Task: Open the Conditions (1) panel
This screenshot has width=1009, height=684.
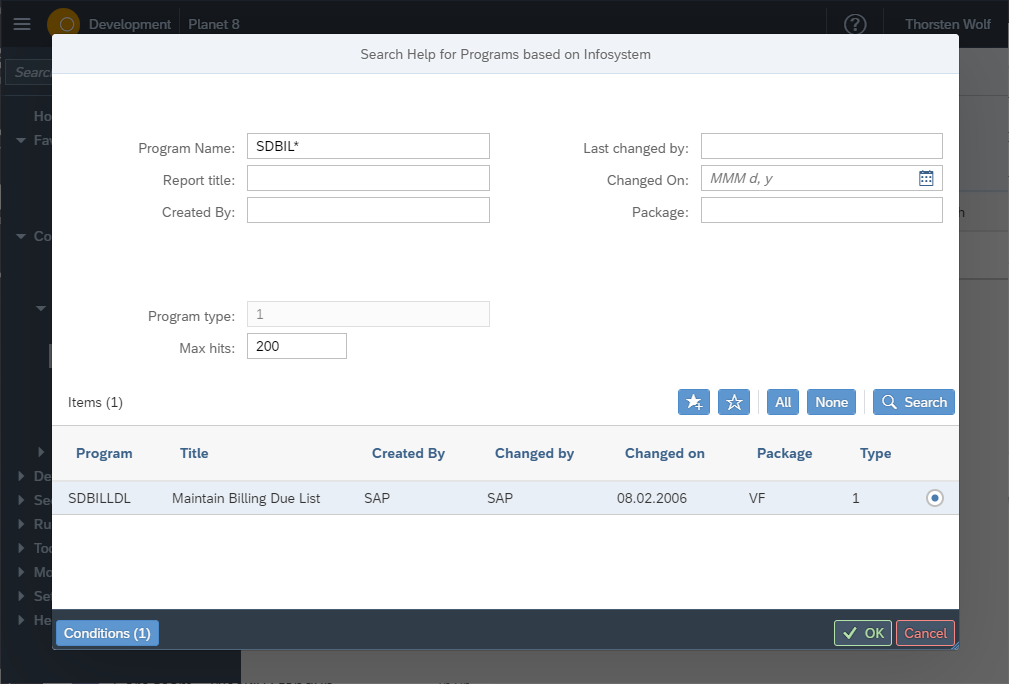Action: pyautogui.click(x=106, y=632)
